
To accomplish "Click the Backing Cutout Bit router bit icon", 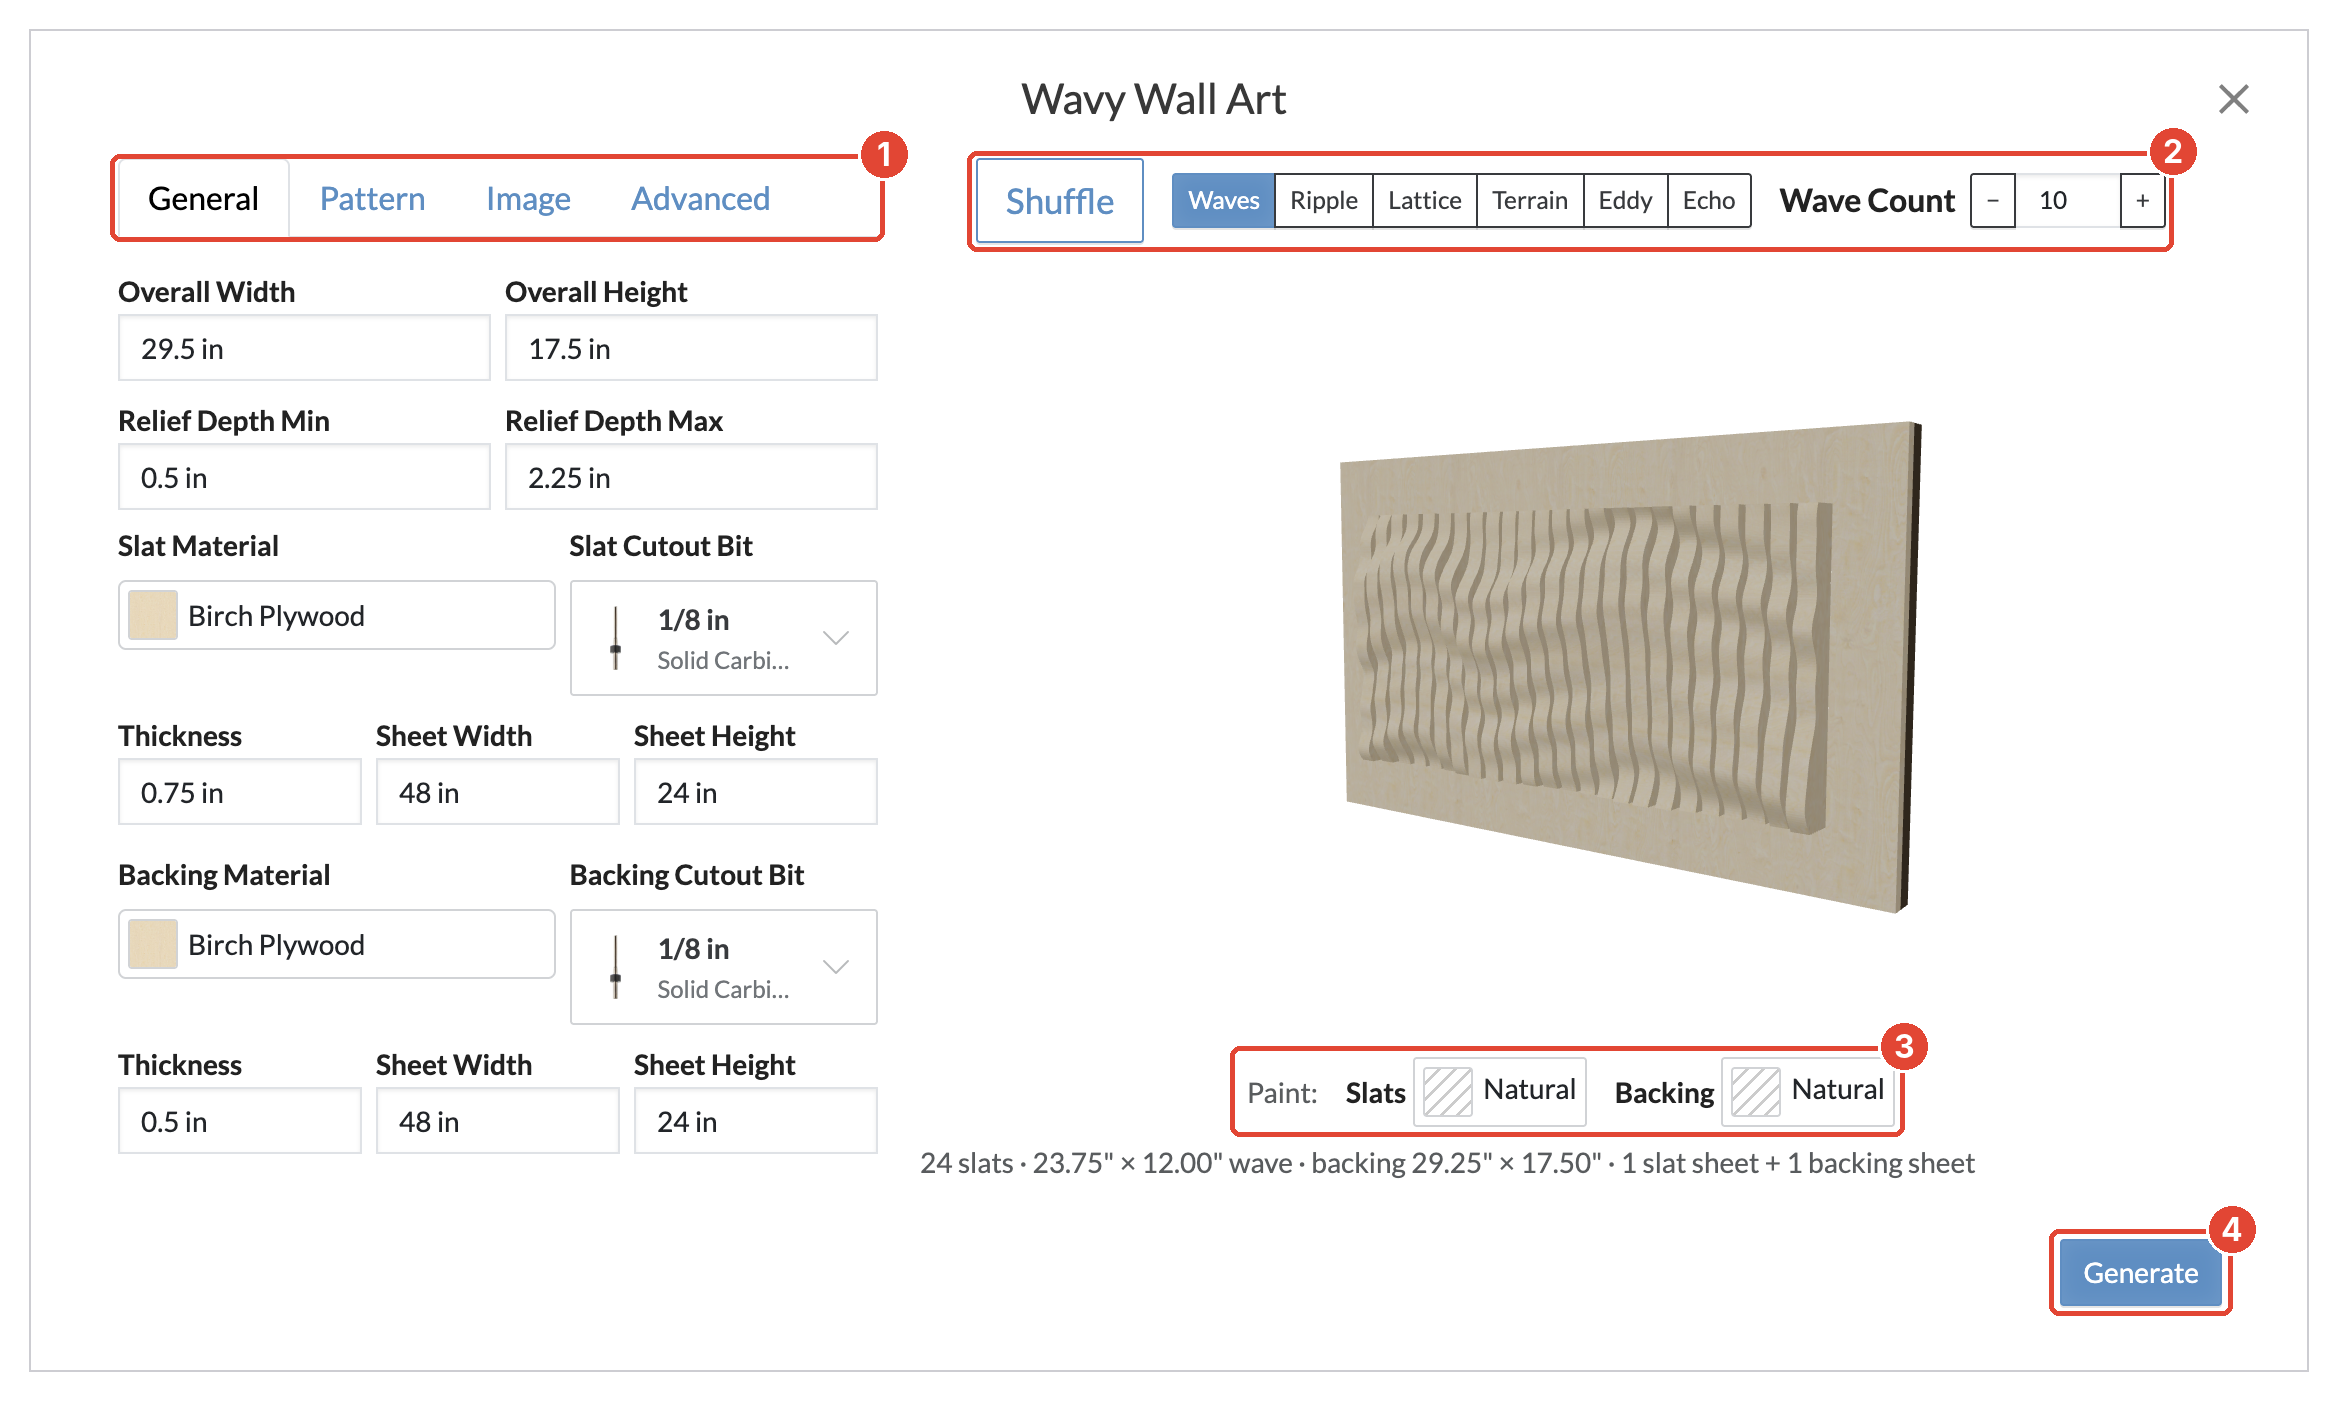I will pyautogui.click(x=616, y=966).
